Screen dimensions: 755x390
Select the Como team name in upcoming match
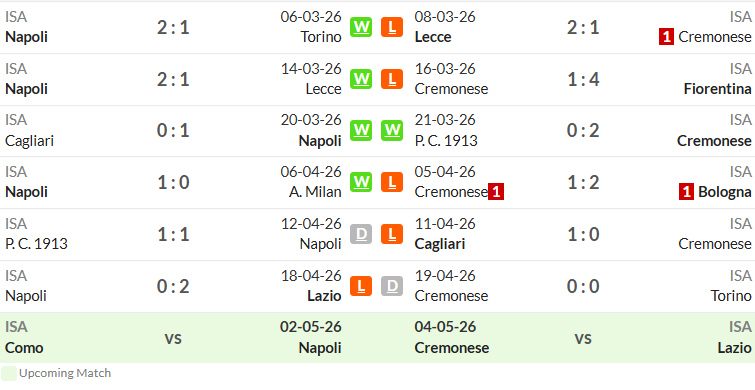click(24, 348)
